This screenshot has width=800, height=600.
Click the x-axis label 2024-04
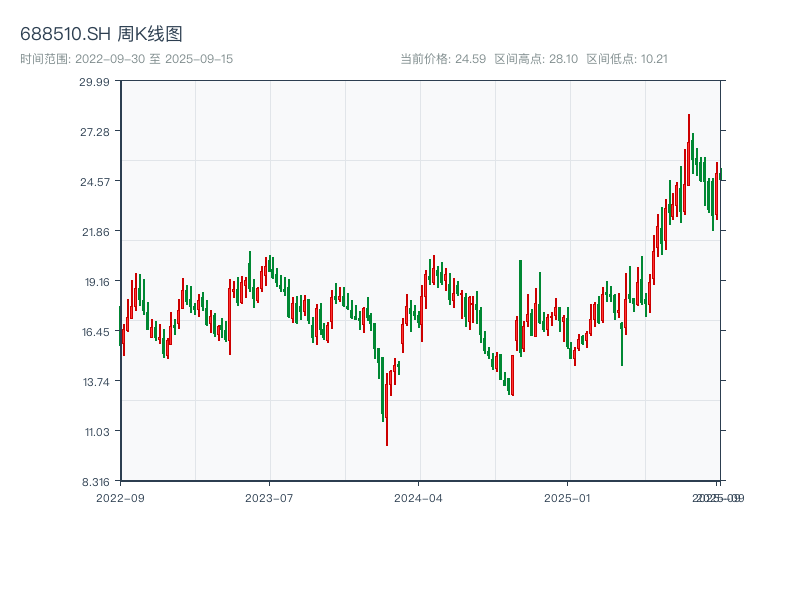[x=418, y=498]
